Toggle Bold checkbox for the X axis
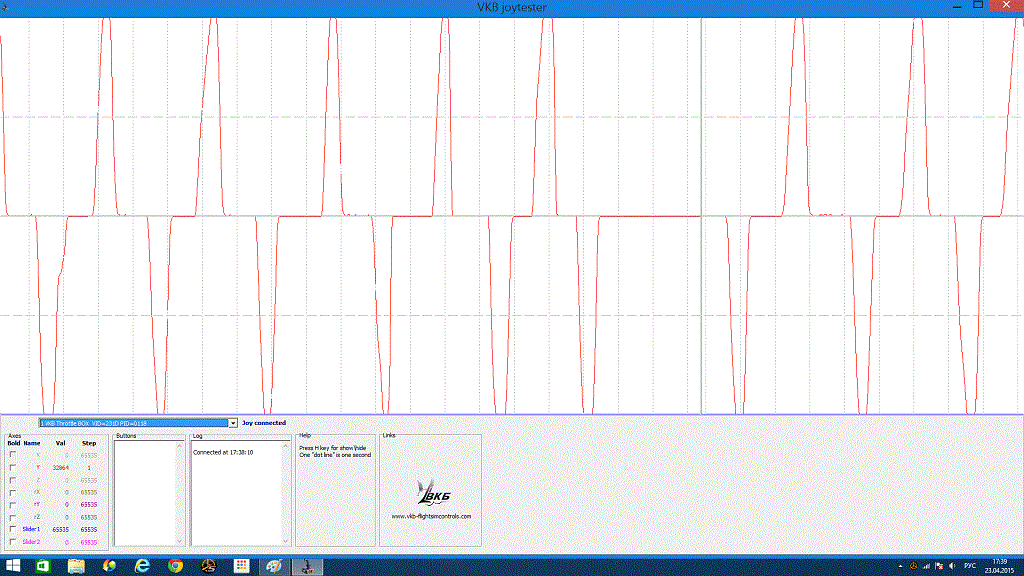Viewport: 1024px width, 576px height. tap(13, 455)
